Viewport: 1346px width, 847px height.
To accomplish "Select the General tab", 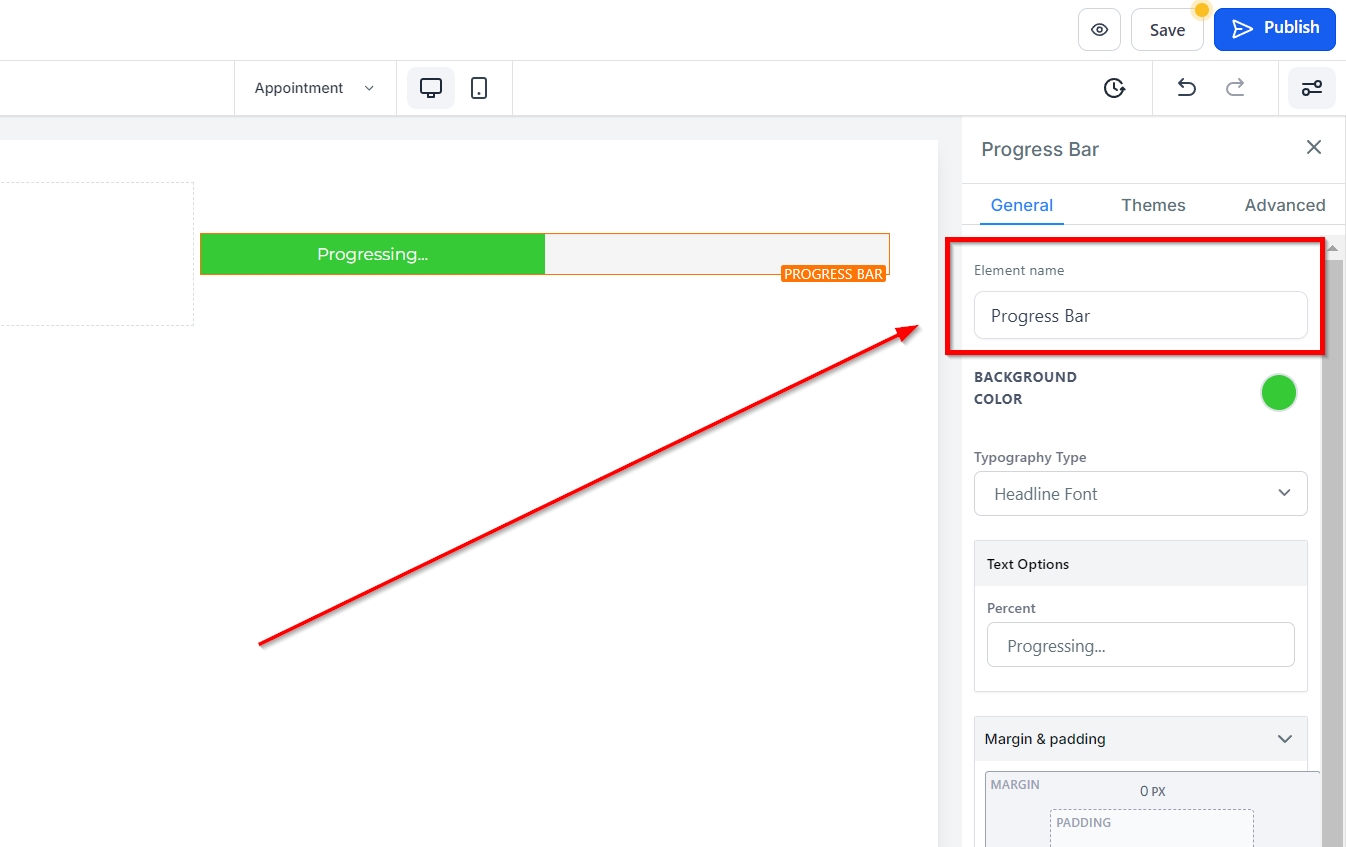I will point(1021,205).
